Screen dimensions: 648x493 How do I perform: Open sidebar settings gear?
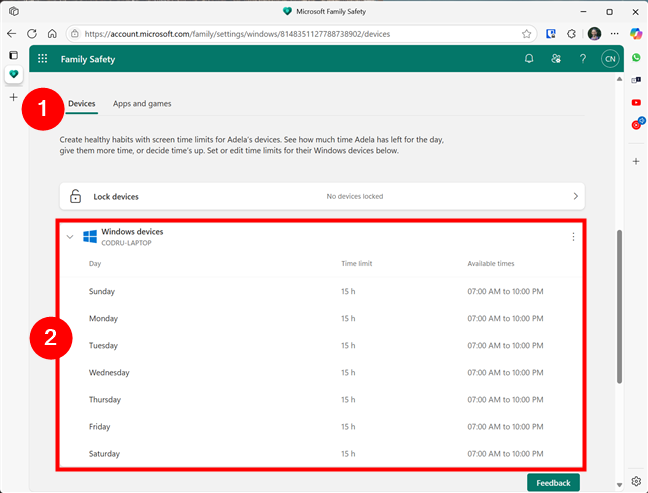pyautogui.click(x=636, y=481)
